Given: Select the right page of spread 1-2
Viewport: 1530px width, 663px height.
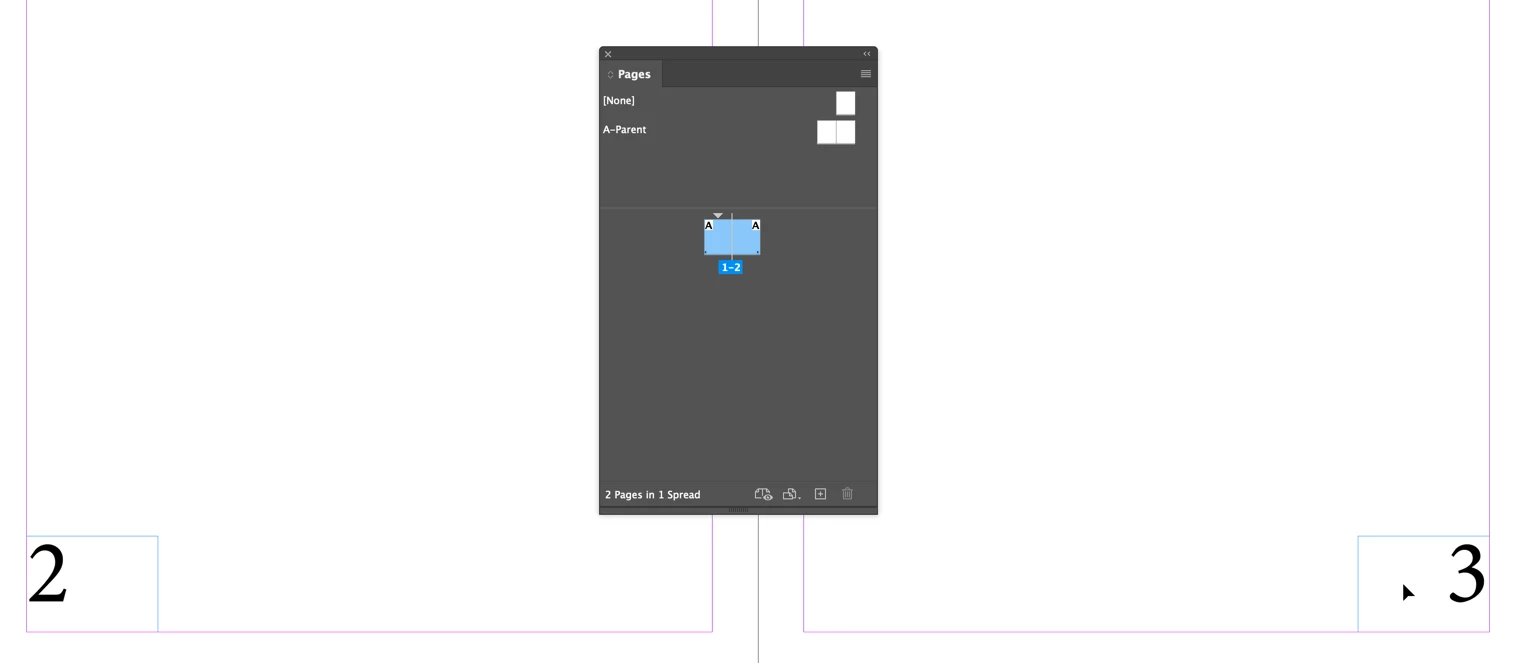Looking at the screenshot, I should 746,237.
